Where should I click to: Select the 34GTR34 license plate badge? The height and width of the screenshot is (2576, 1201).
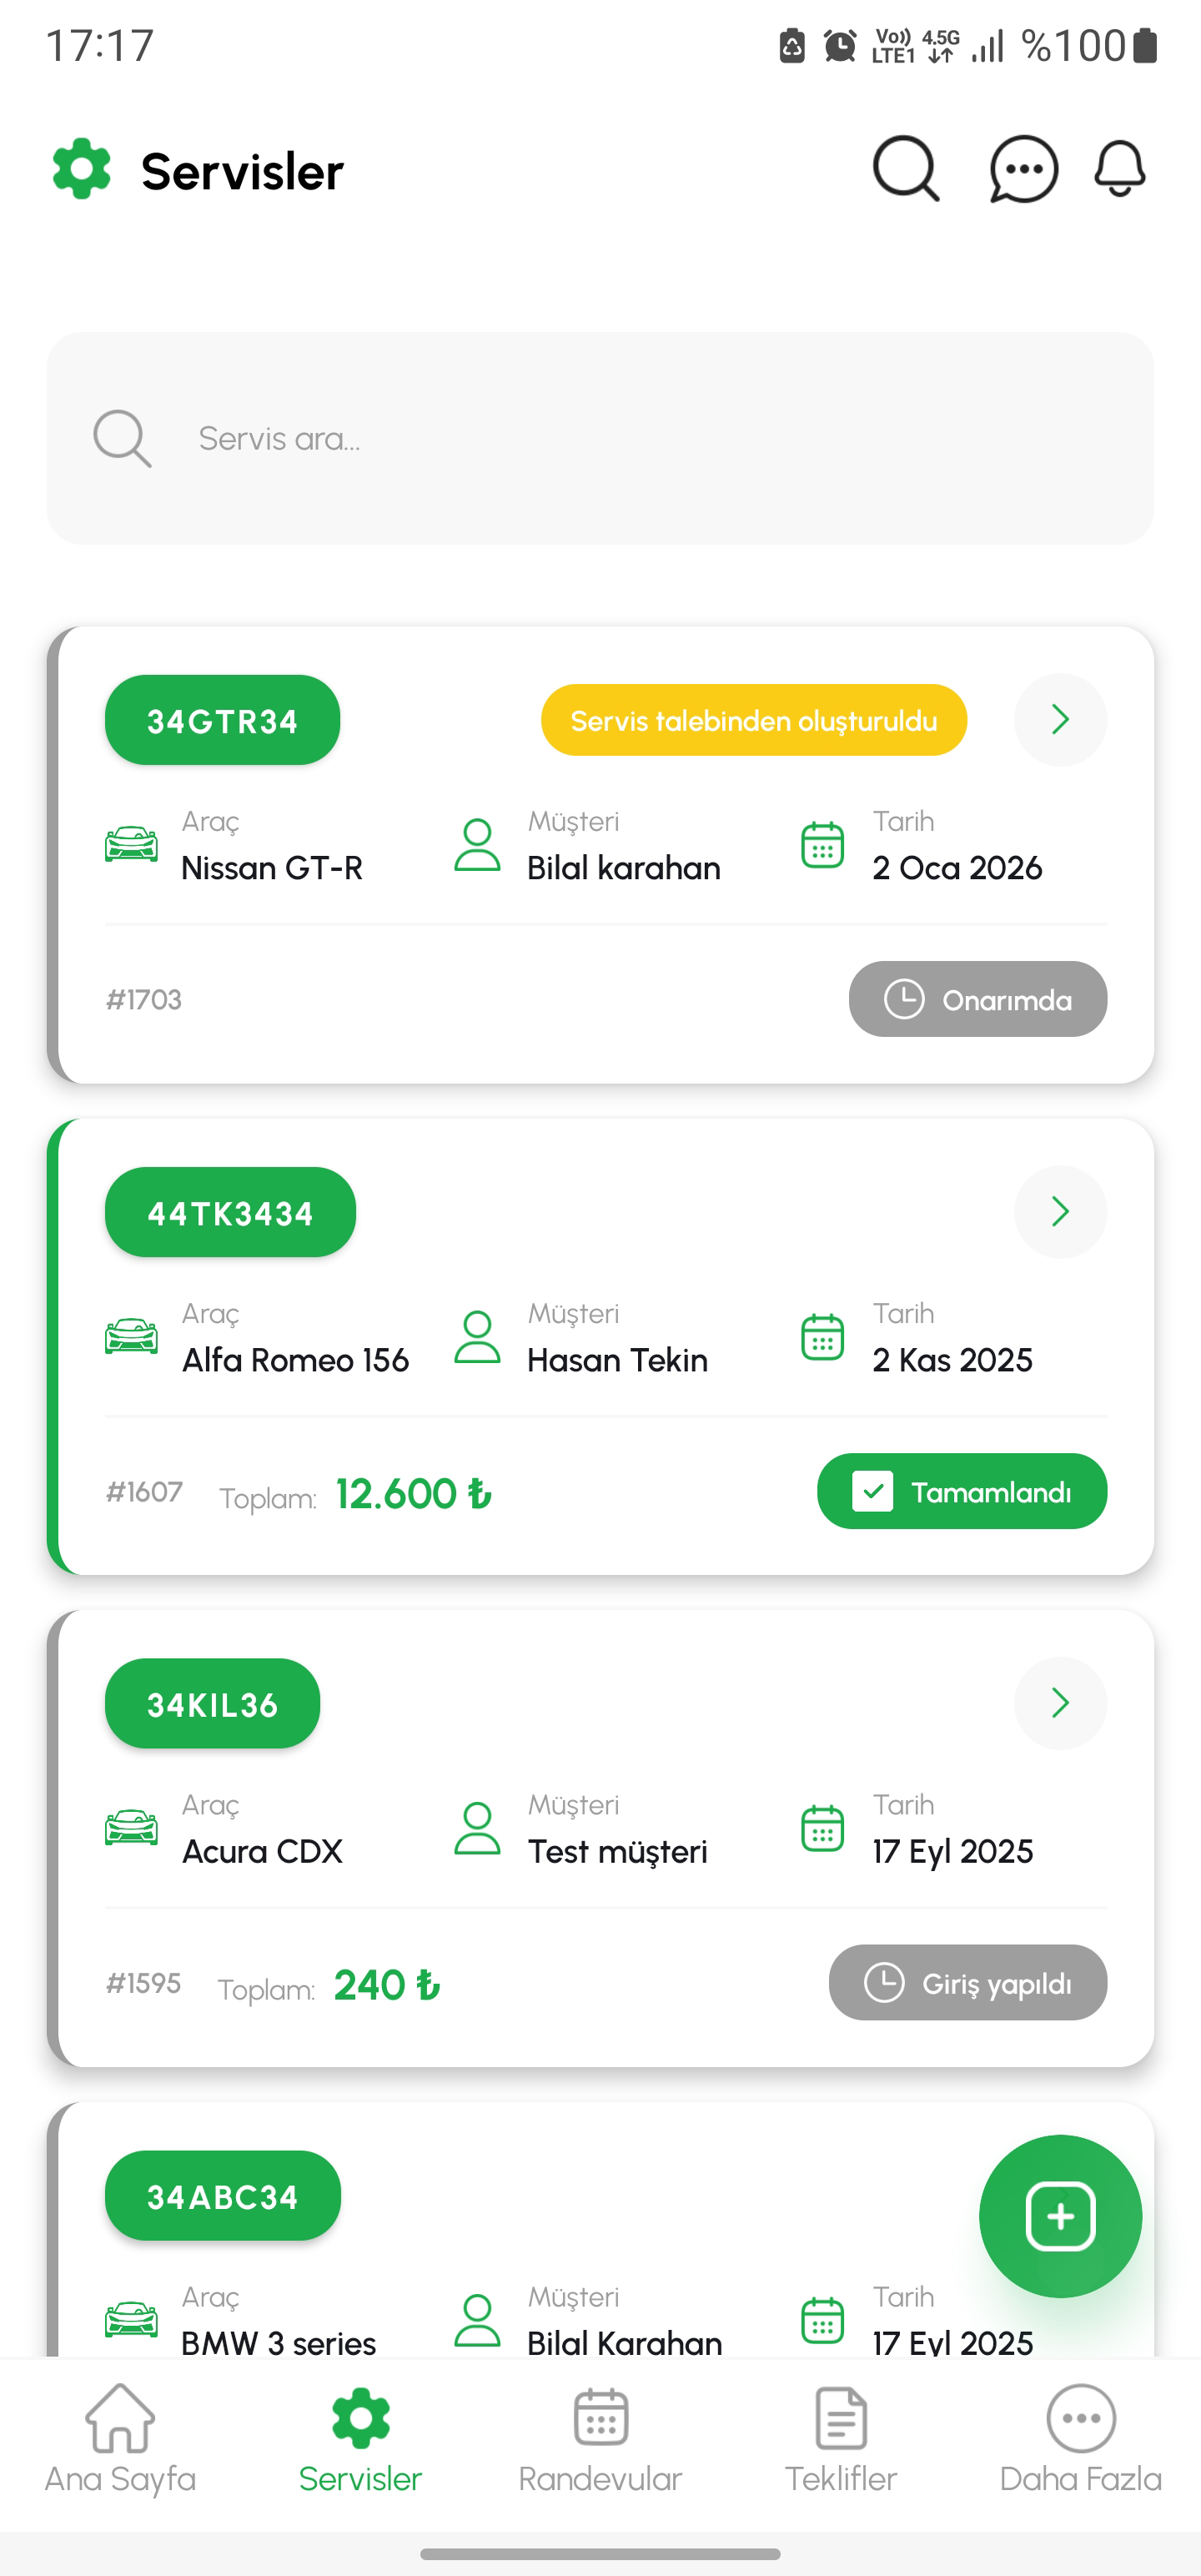(x=221, y=719)
